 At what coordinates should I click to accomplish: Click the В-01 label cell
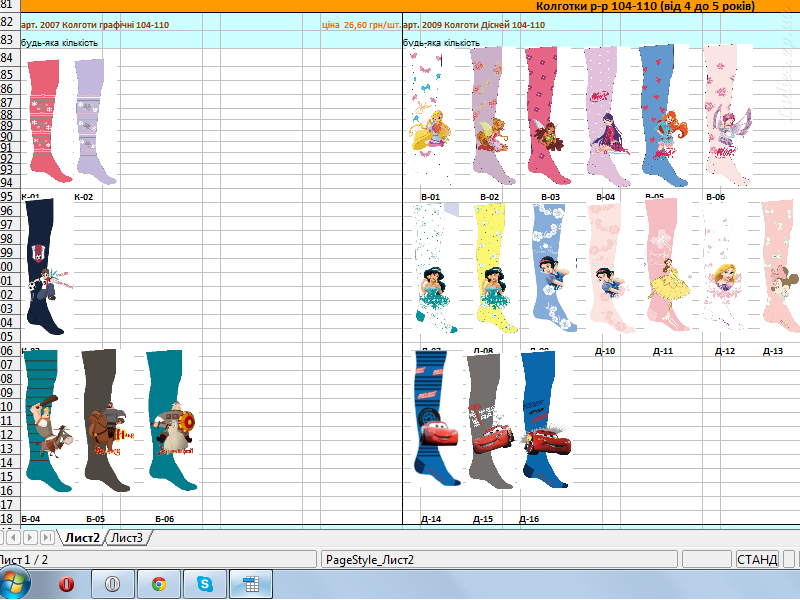(x=431, y=197)
